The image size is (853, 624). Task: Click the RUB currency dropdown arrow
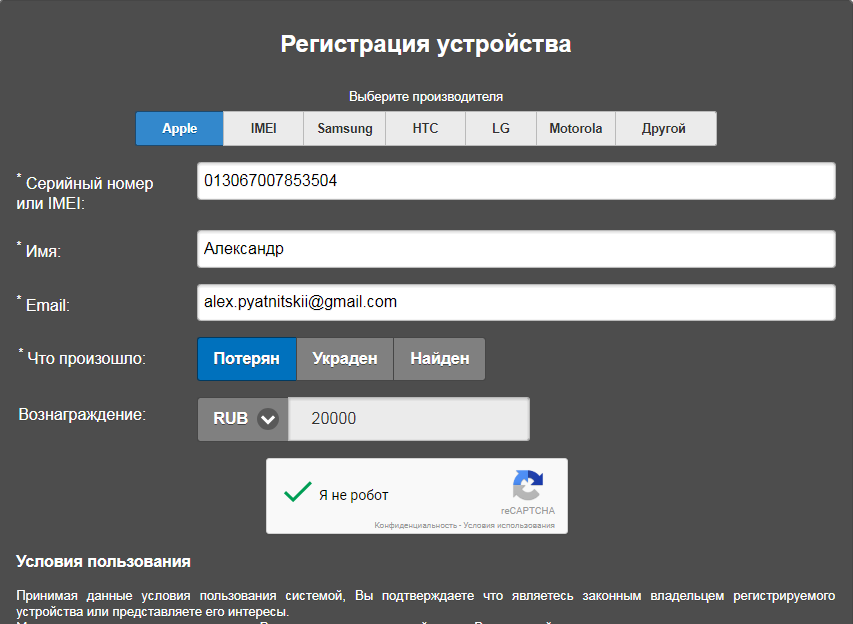point(267,419)
